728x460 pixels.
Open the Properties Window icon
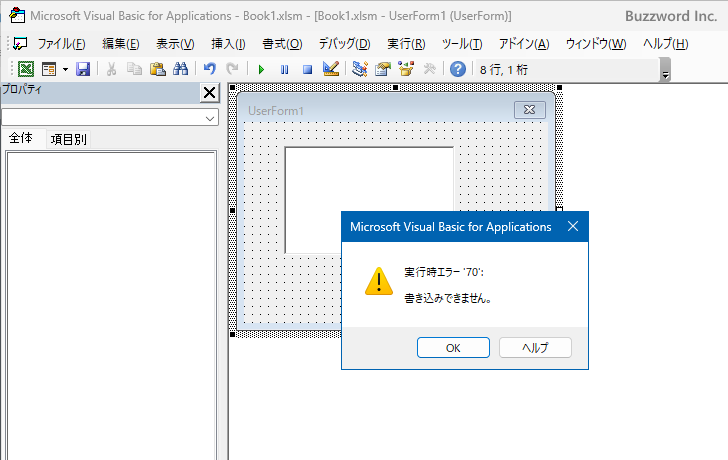click(x=383, y=70)
